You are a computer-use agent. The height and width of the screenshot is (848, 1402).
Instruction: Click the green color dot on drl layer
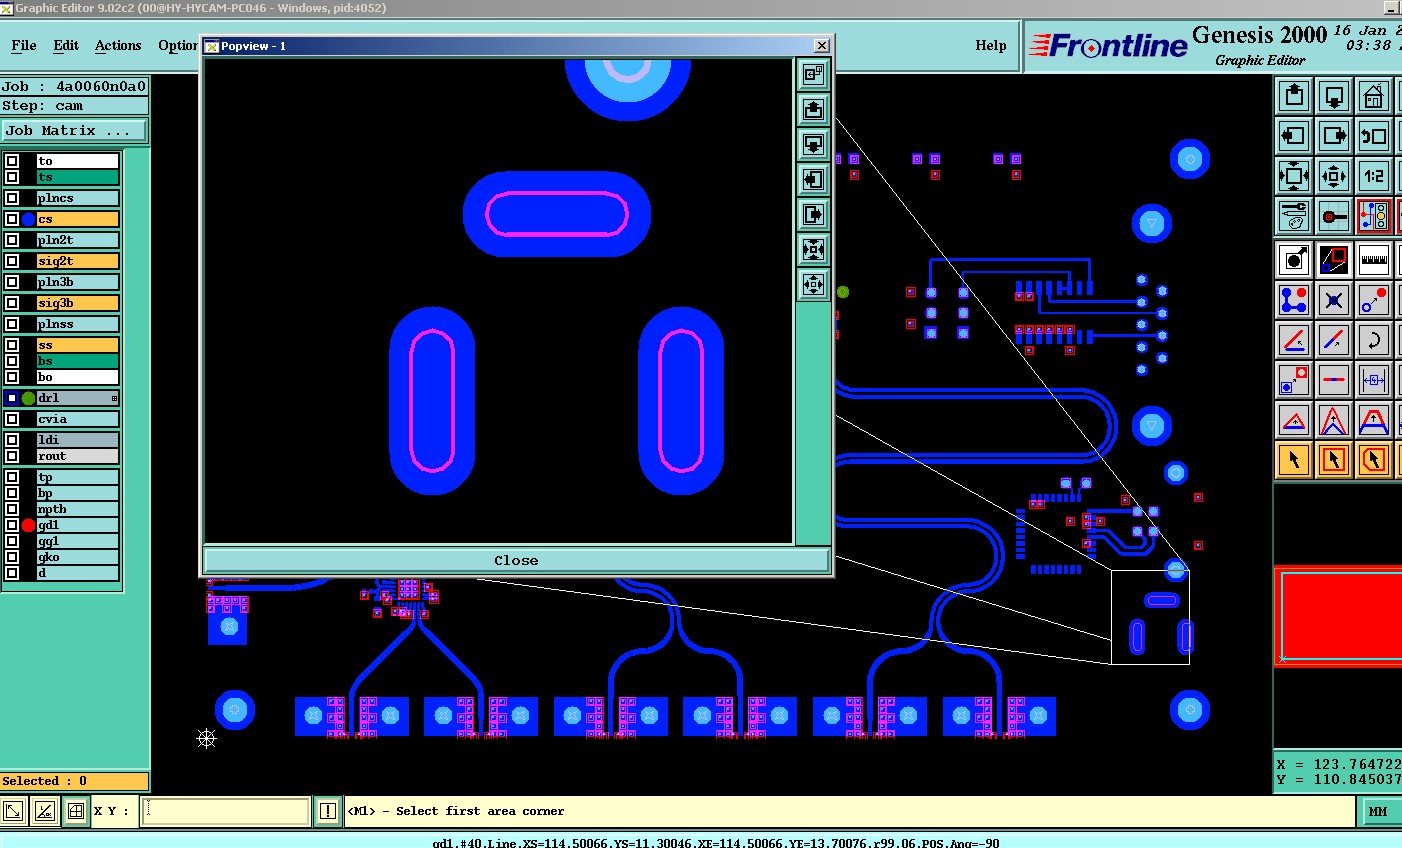point(28,398)
